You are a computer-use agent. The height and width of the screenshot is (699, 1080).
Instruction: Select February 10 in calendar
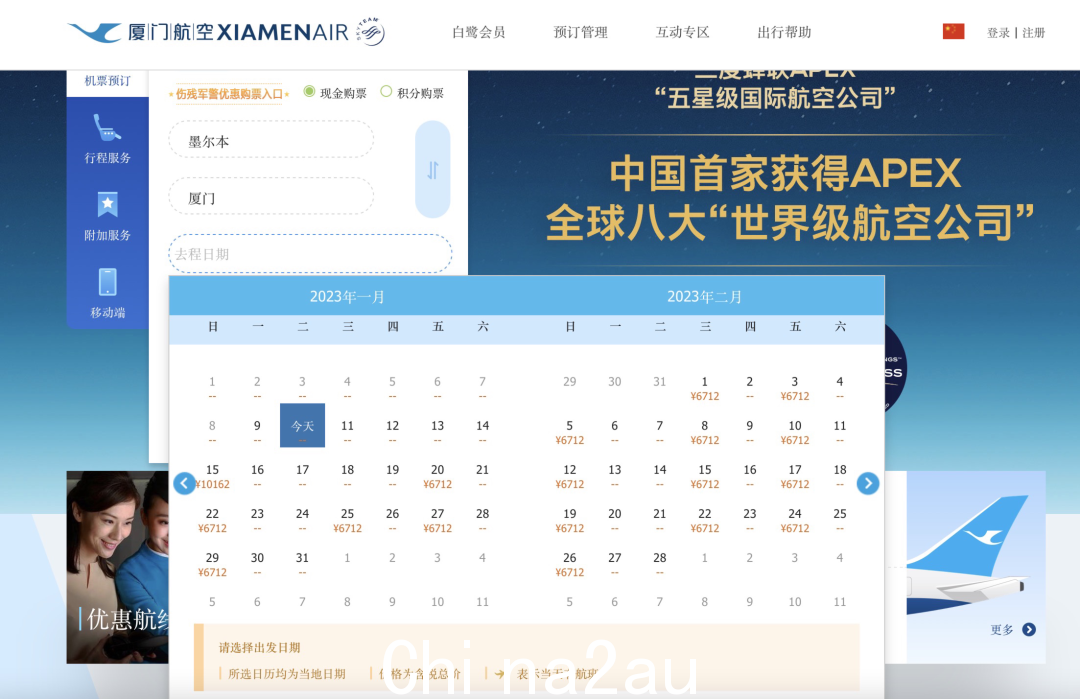point(795,432)
